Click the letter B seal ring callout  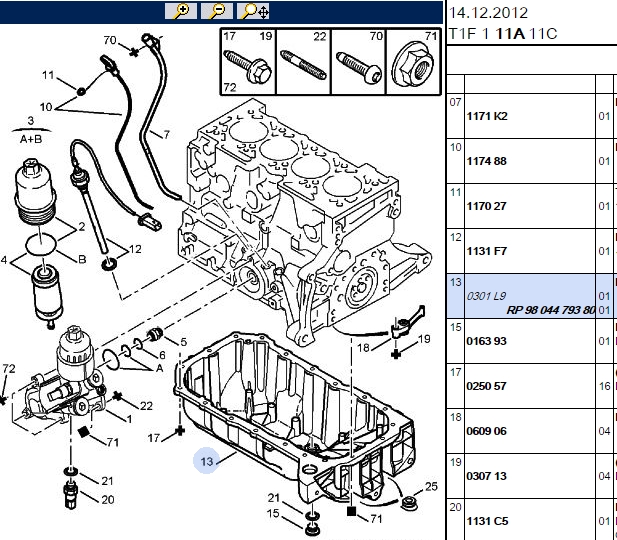click(x=82, y=259)
